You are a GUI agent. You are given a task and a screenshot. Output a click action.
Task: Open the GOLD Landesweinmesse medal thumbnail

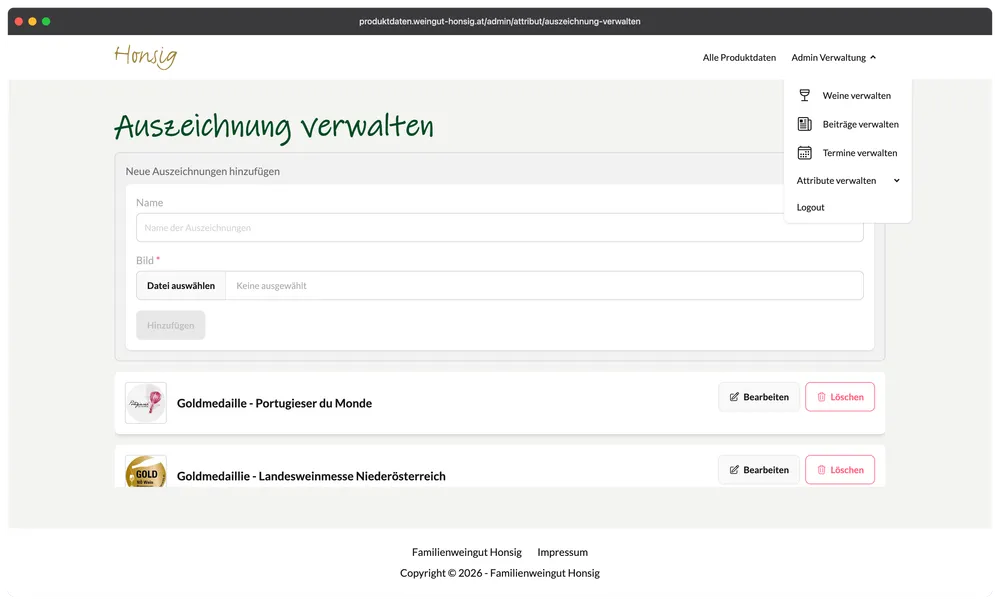pos(145,472)
